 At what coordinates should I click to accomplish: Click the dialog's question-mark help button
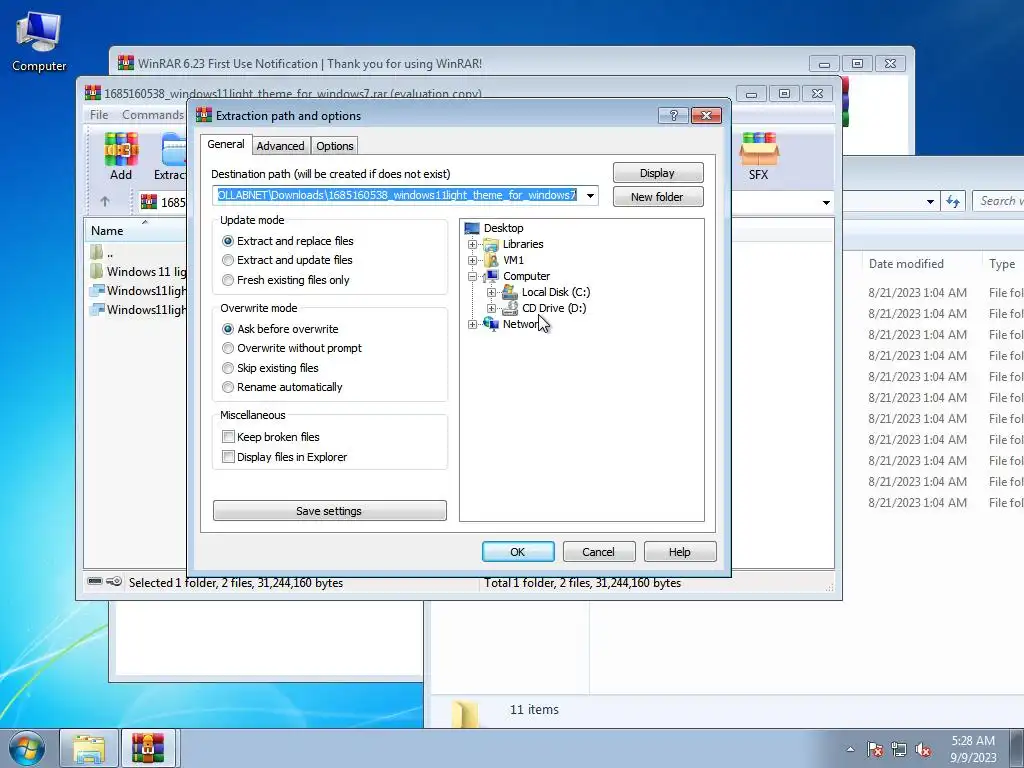673,116
